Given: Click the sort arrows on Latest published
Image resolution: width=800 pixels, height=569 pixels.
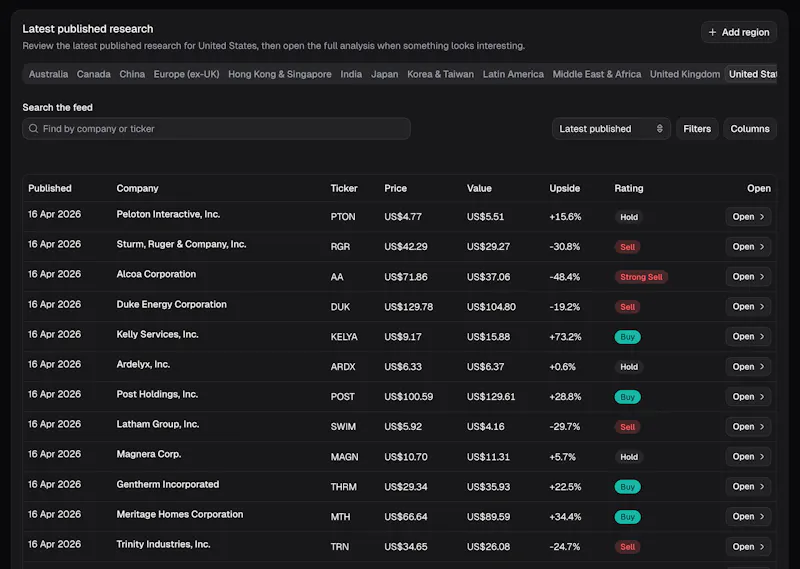Looking at the screenshot, I should click(x=659, y=129).
